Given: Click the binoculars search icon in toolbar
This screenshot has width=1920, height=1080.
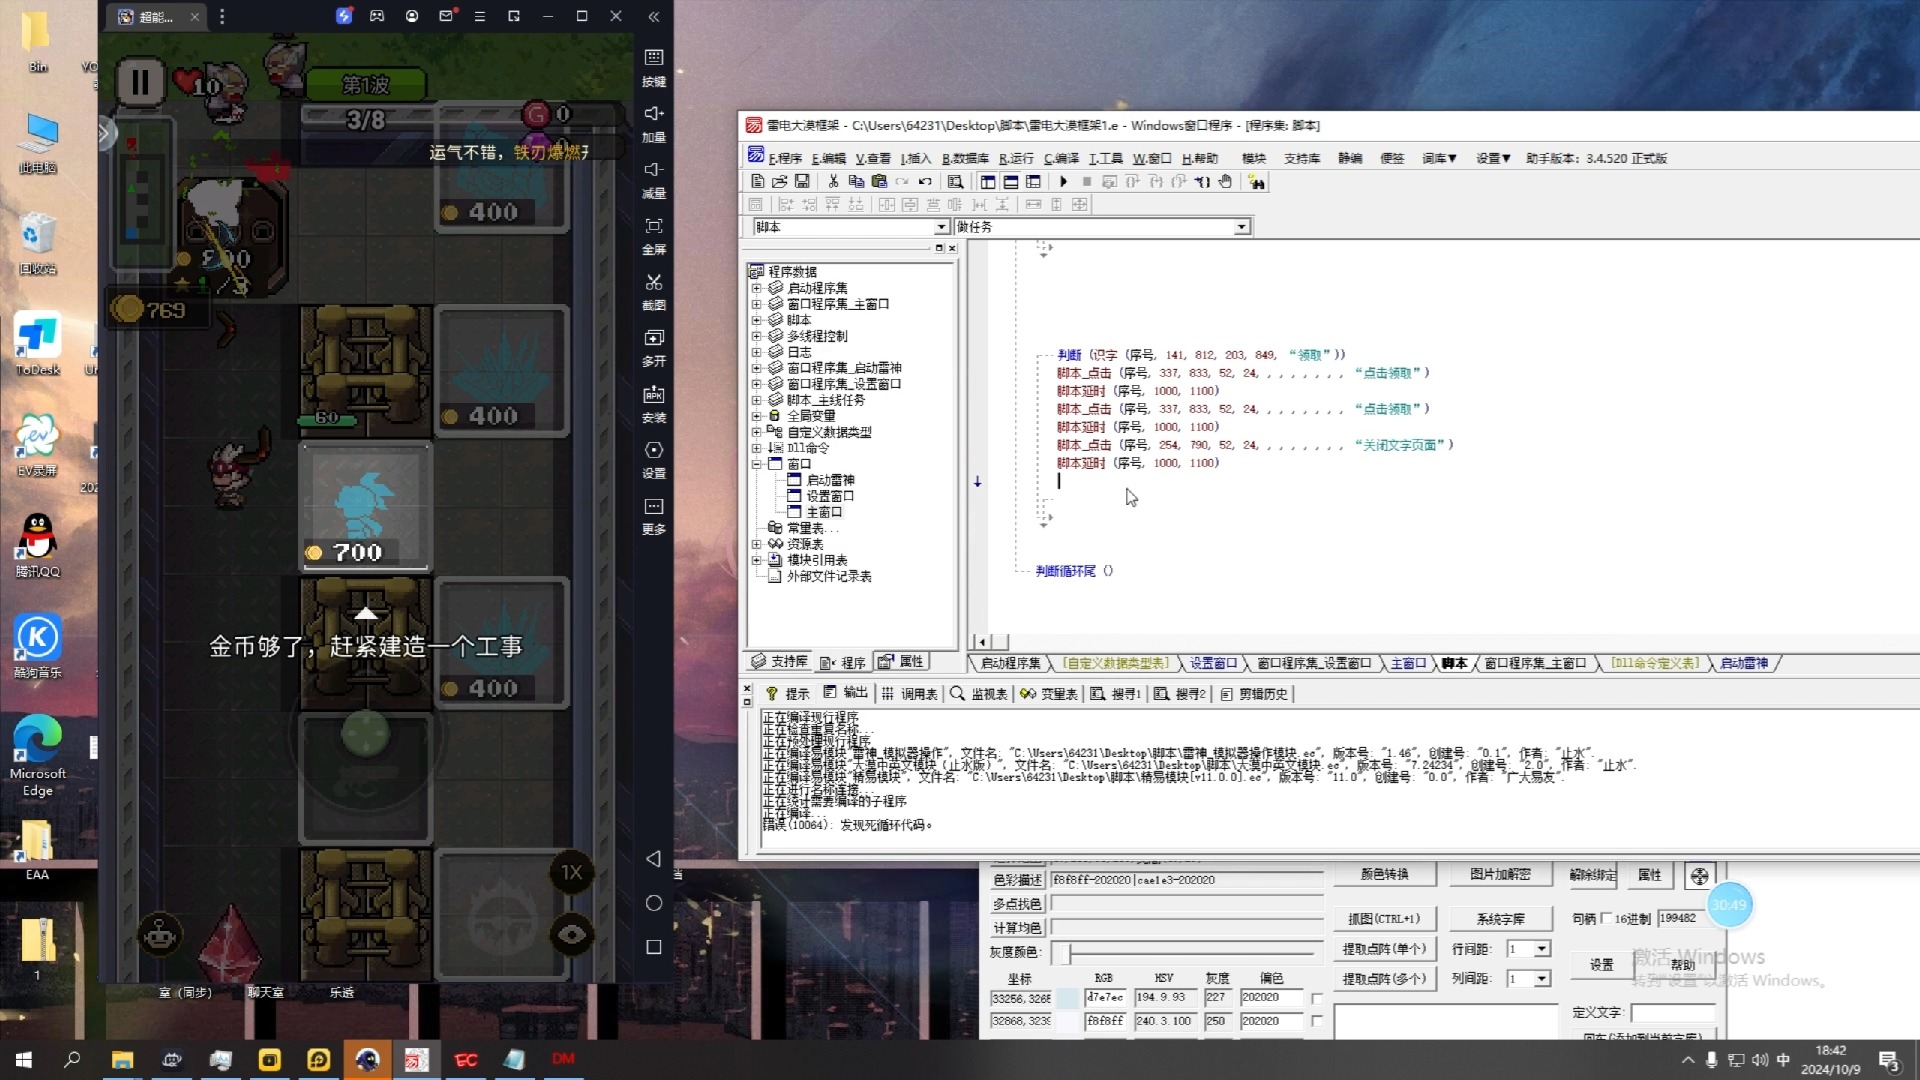Looking at the screenshot, I should (1256, 181).
